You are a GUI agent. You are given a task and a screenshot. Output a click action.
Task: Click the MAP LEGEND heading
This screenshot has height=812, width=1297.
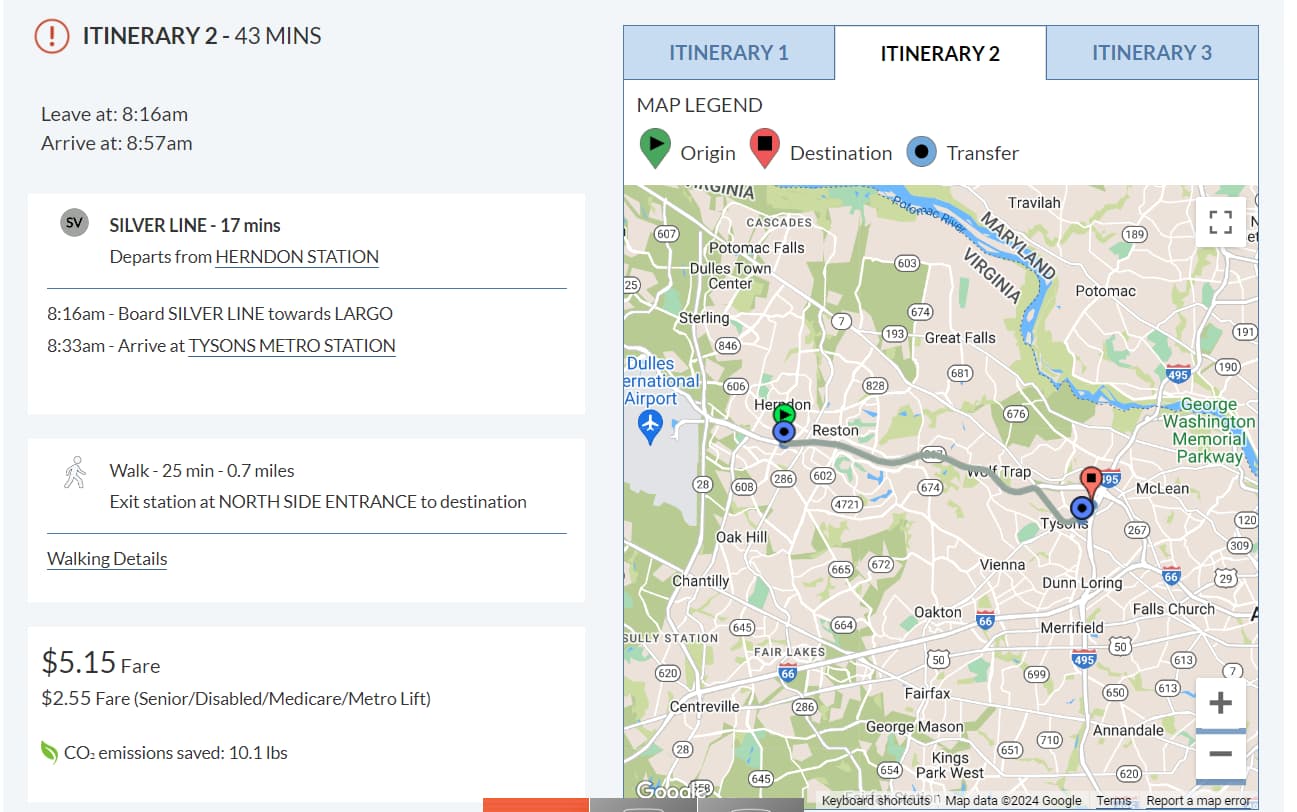coord(699,105)
